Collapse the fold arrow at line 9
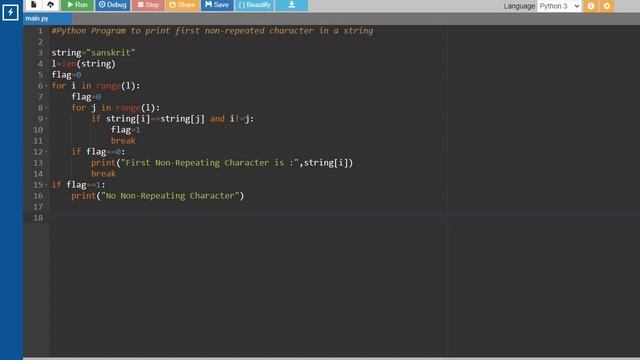The height and width of the screenshot is (360, 640). click(x=46, y=119)
